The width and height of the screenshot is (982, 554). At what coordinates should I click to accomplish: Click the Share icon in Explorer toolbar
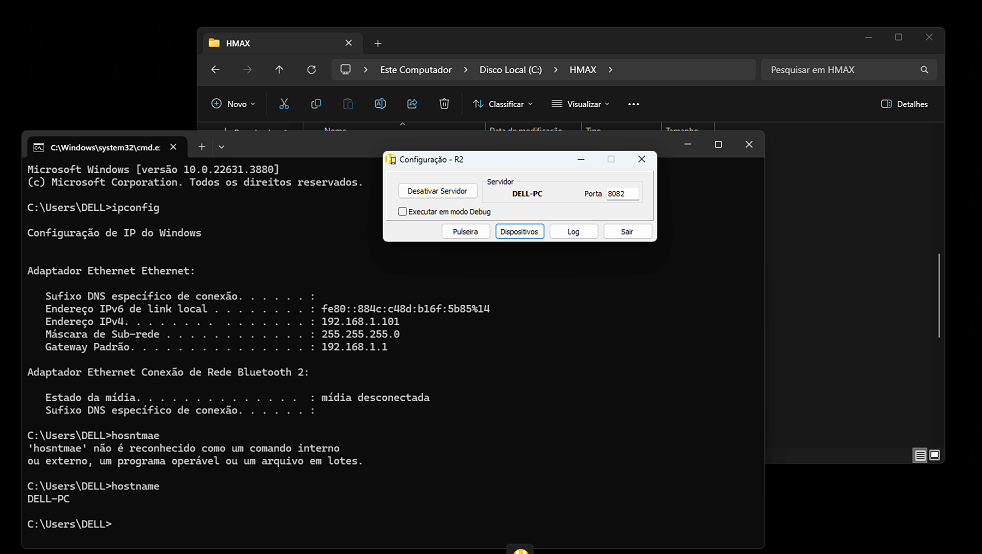[x=412, y=104]
